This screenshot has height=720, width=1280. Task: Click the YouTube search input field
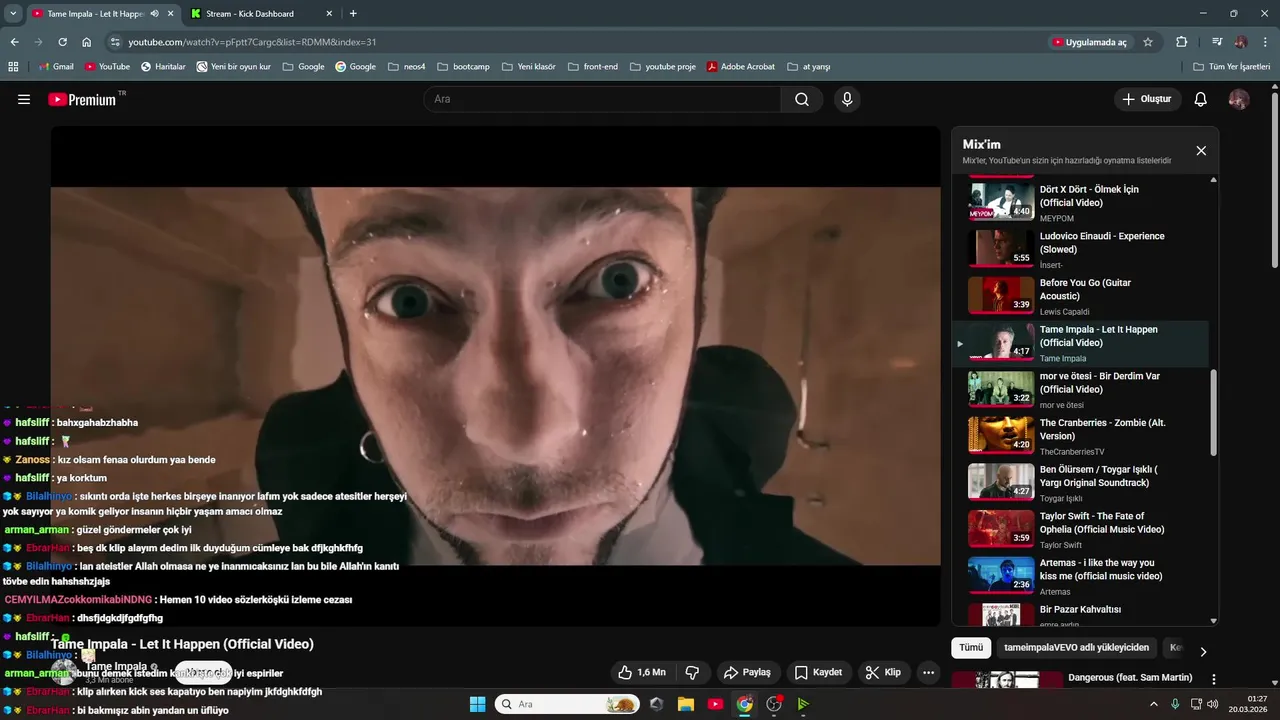pyautogui.click(x=602, y=99)
